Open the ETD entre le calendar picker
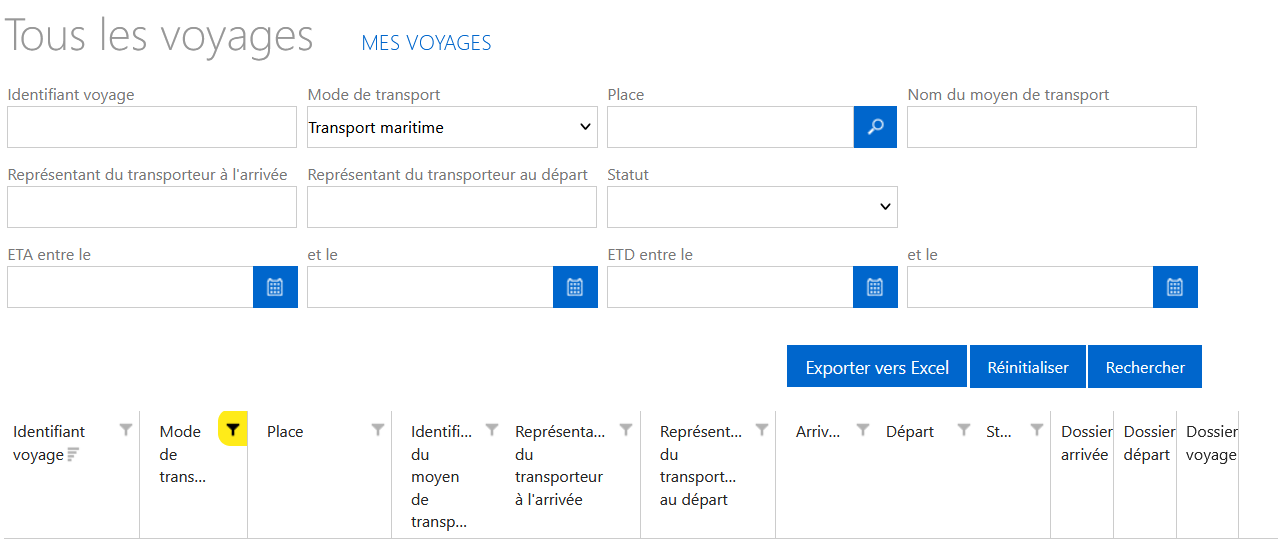 pyautogui.click(x=875, y=287)
